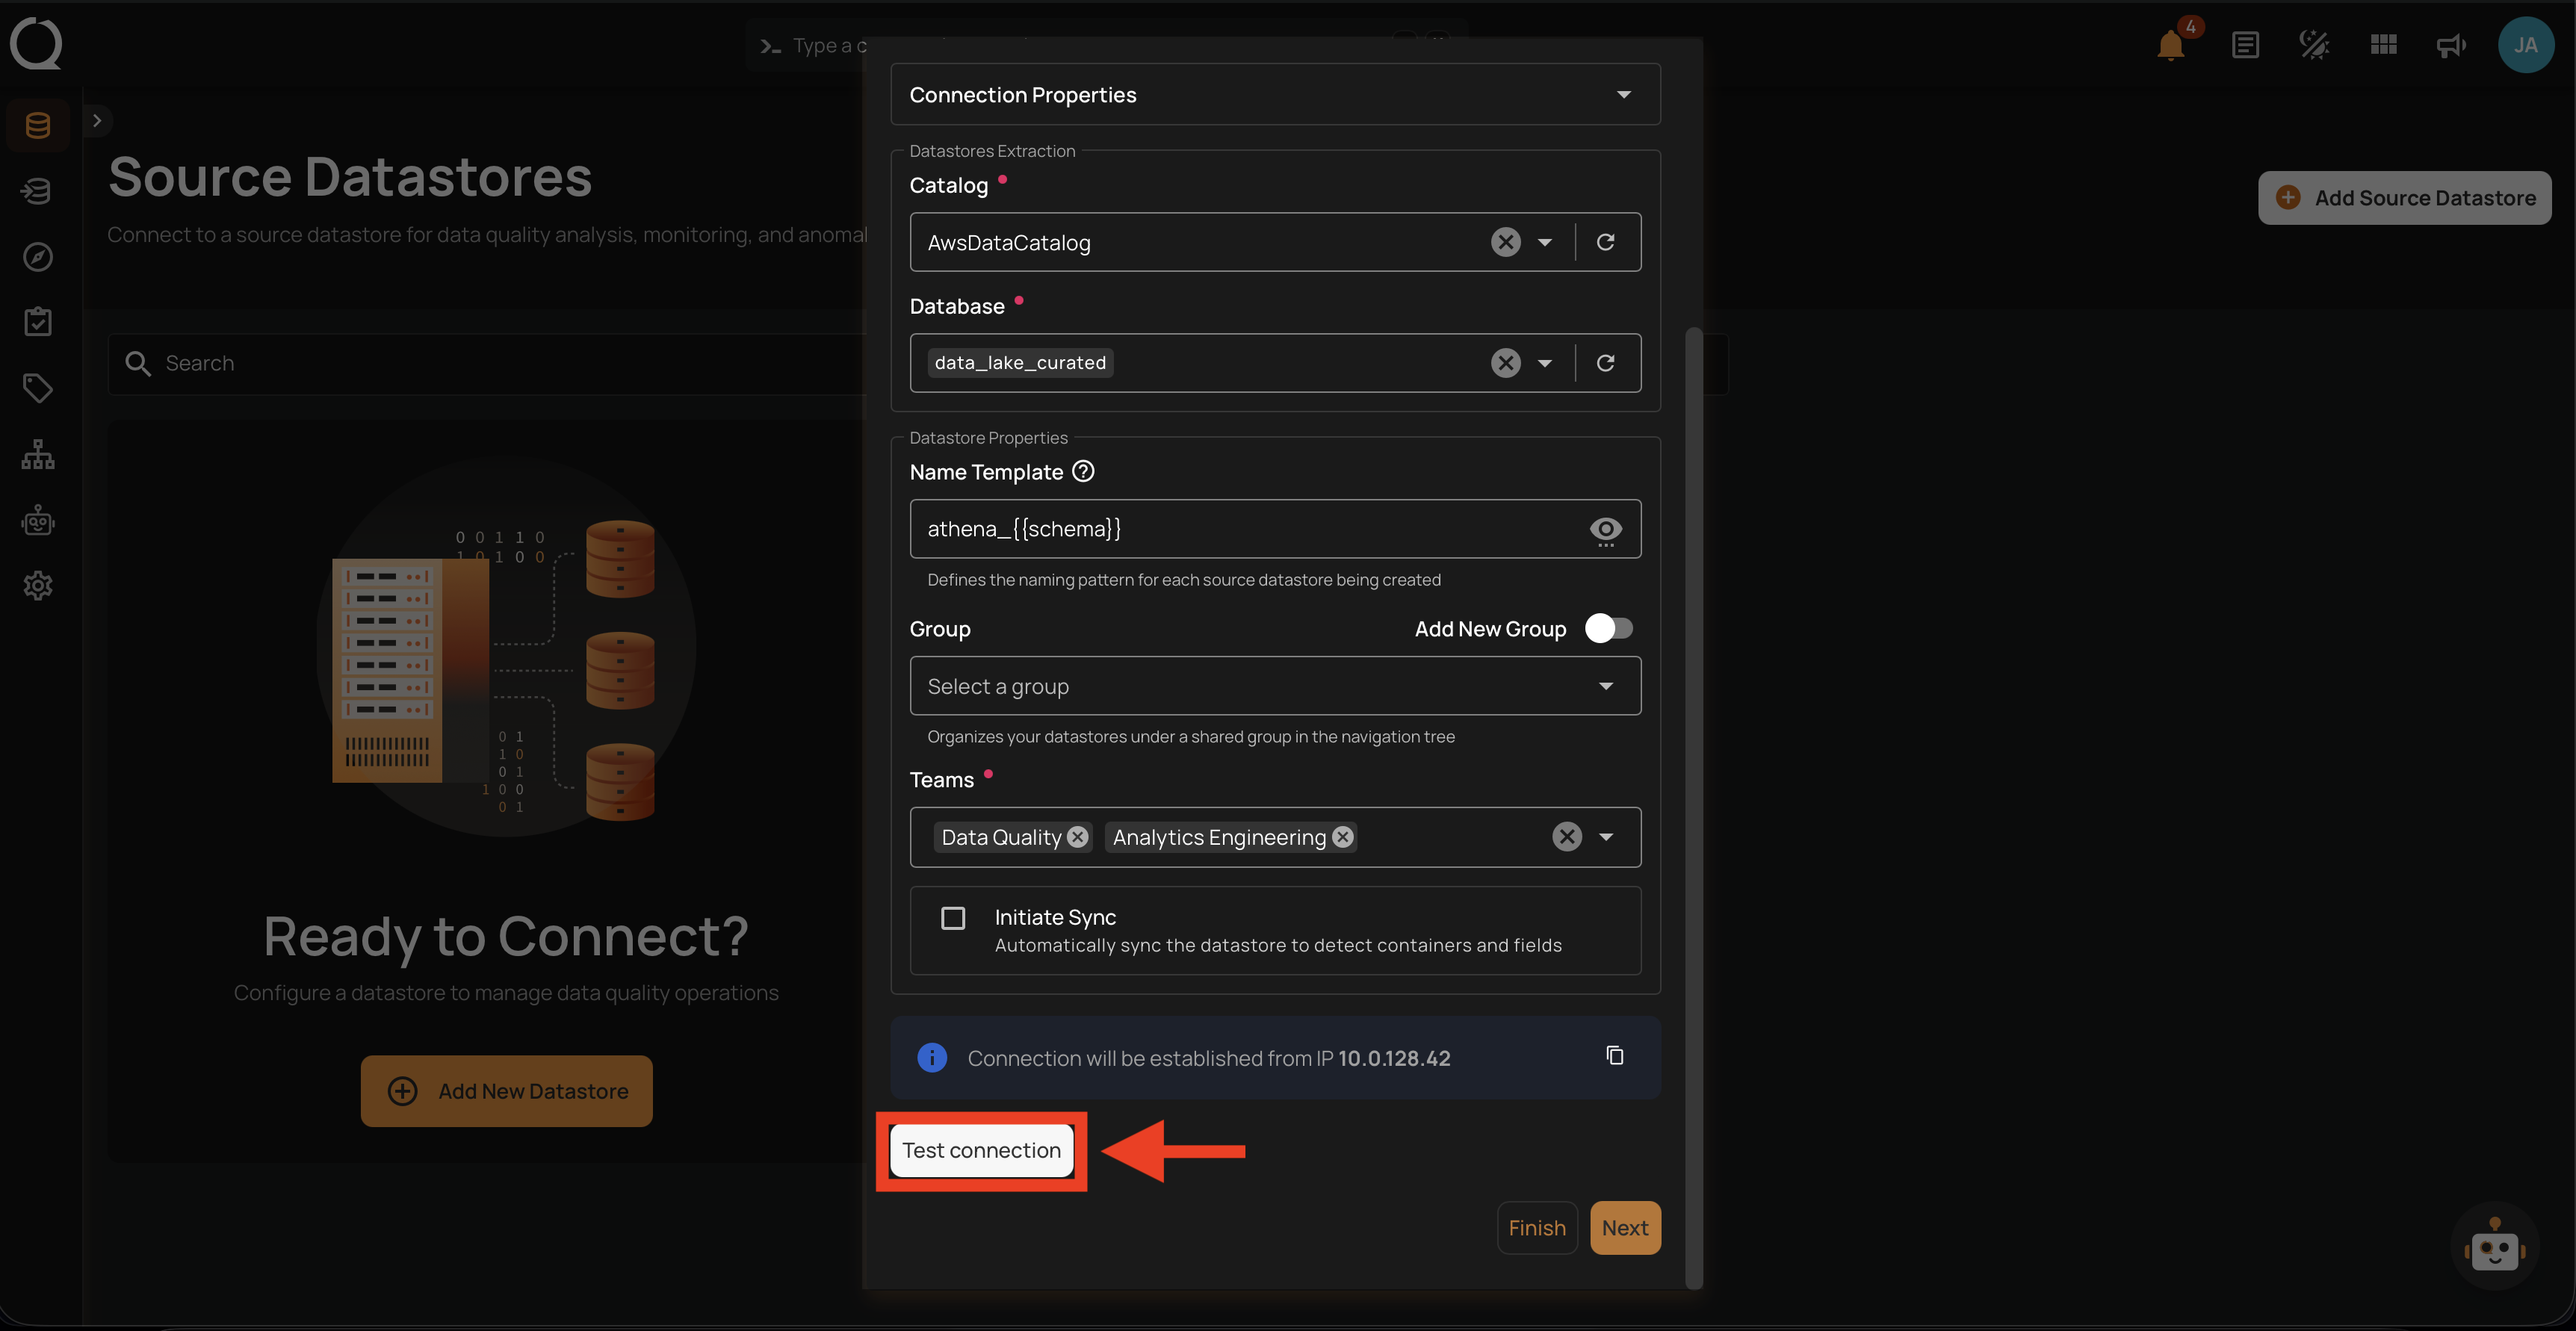Clear the AwsDataCatalog catalog selection
Image resolution: width=2576 pixels, height=1331 pixels.
(1506, 242)
